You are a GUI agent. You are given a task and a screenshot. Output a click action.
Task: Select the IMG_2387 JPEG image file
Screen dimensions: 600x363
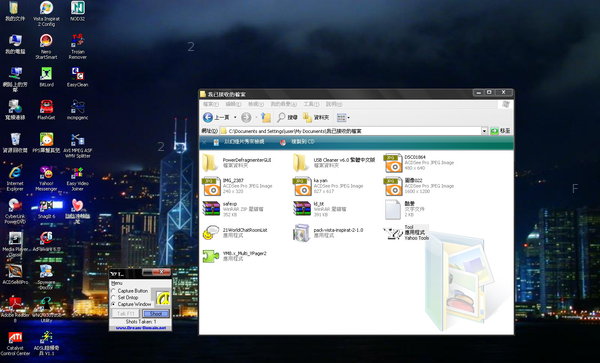tap(237, 186)
